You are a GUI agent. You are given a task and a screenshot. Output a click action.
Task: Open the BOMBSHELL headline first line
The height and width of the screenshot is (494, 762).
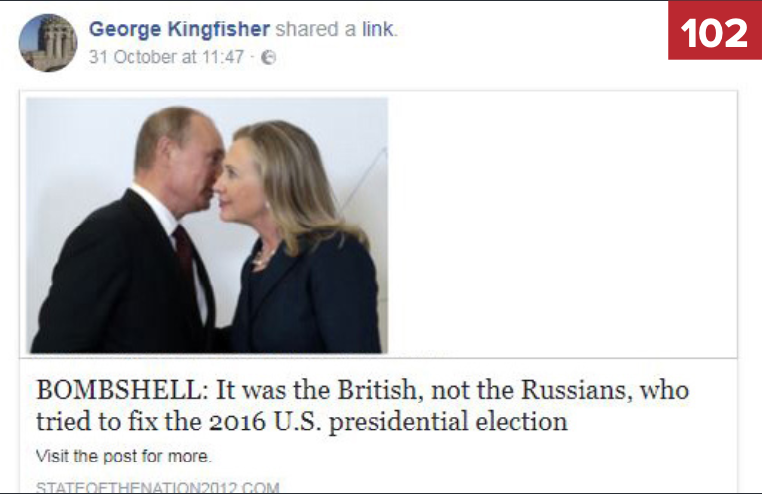coord(363,390)
